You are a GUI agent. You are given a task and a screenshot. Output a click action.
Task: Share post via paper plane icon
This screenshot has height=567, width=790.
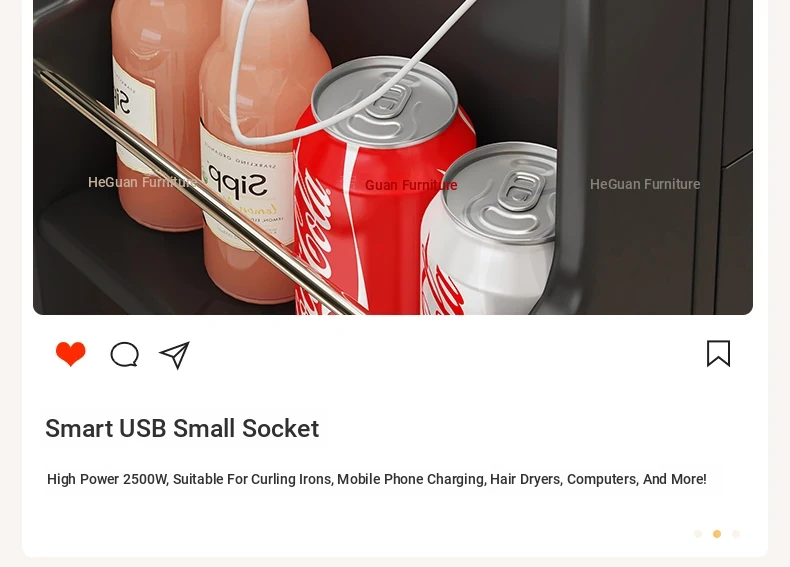point(174,355)
